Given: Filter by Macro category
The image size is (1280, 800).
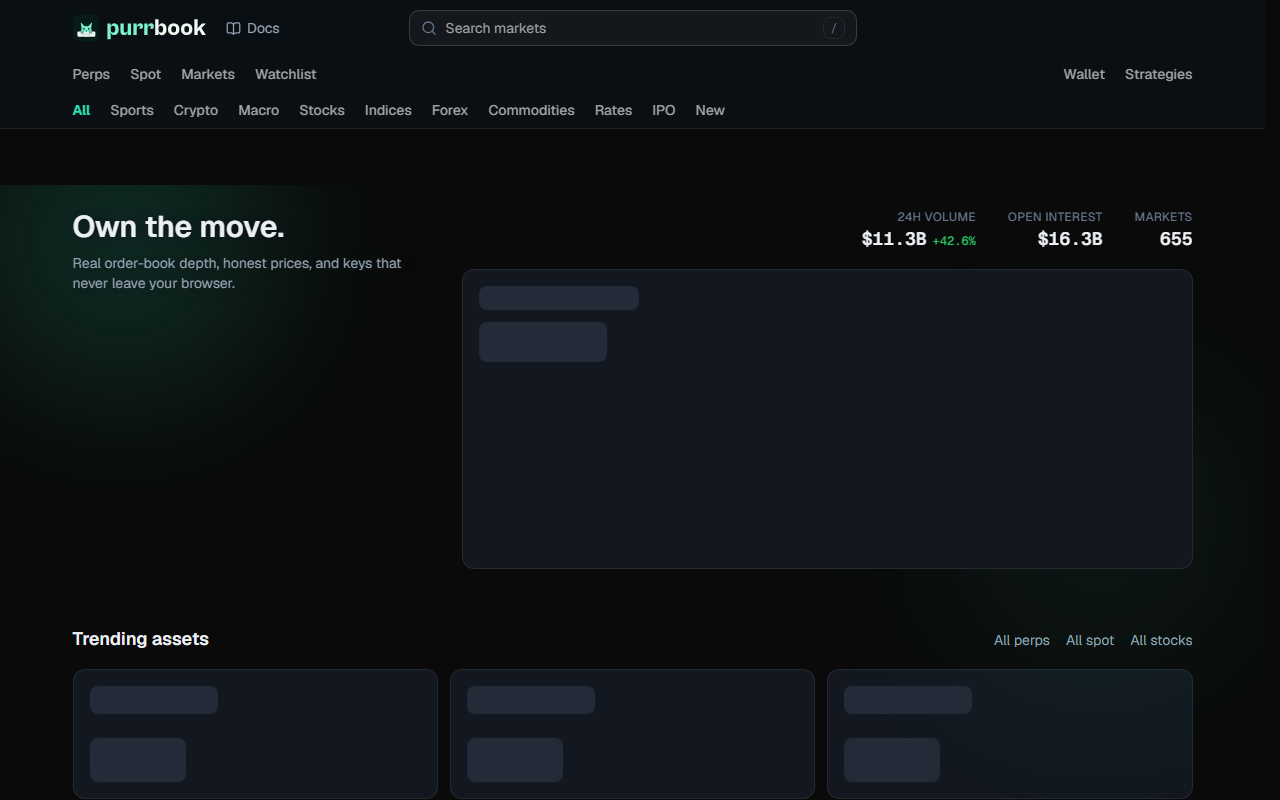Looking at the screenshot, I should coord(258,110).
